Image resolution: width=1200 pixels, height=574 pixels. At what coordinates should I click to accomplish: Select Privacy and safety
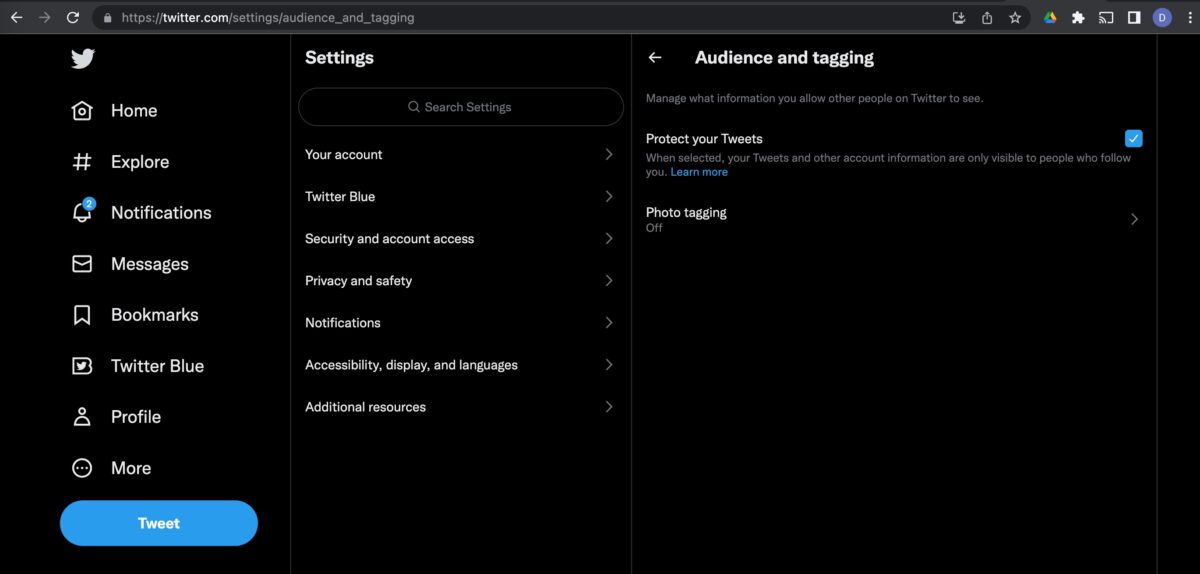click(461, 280)
